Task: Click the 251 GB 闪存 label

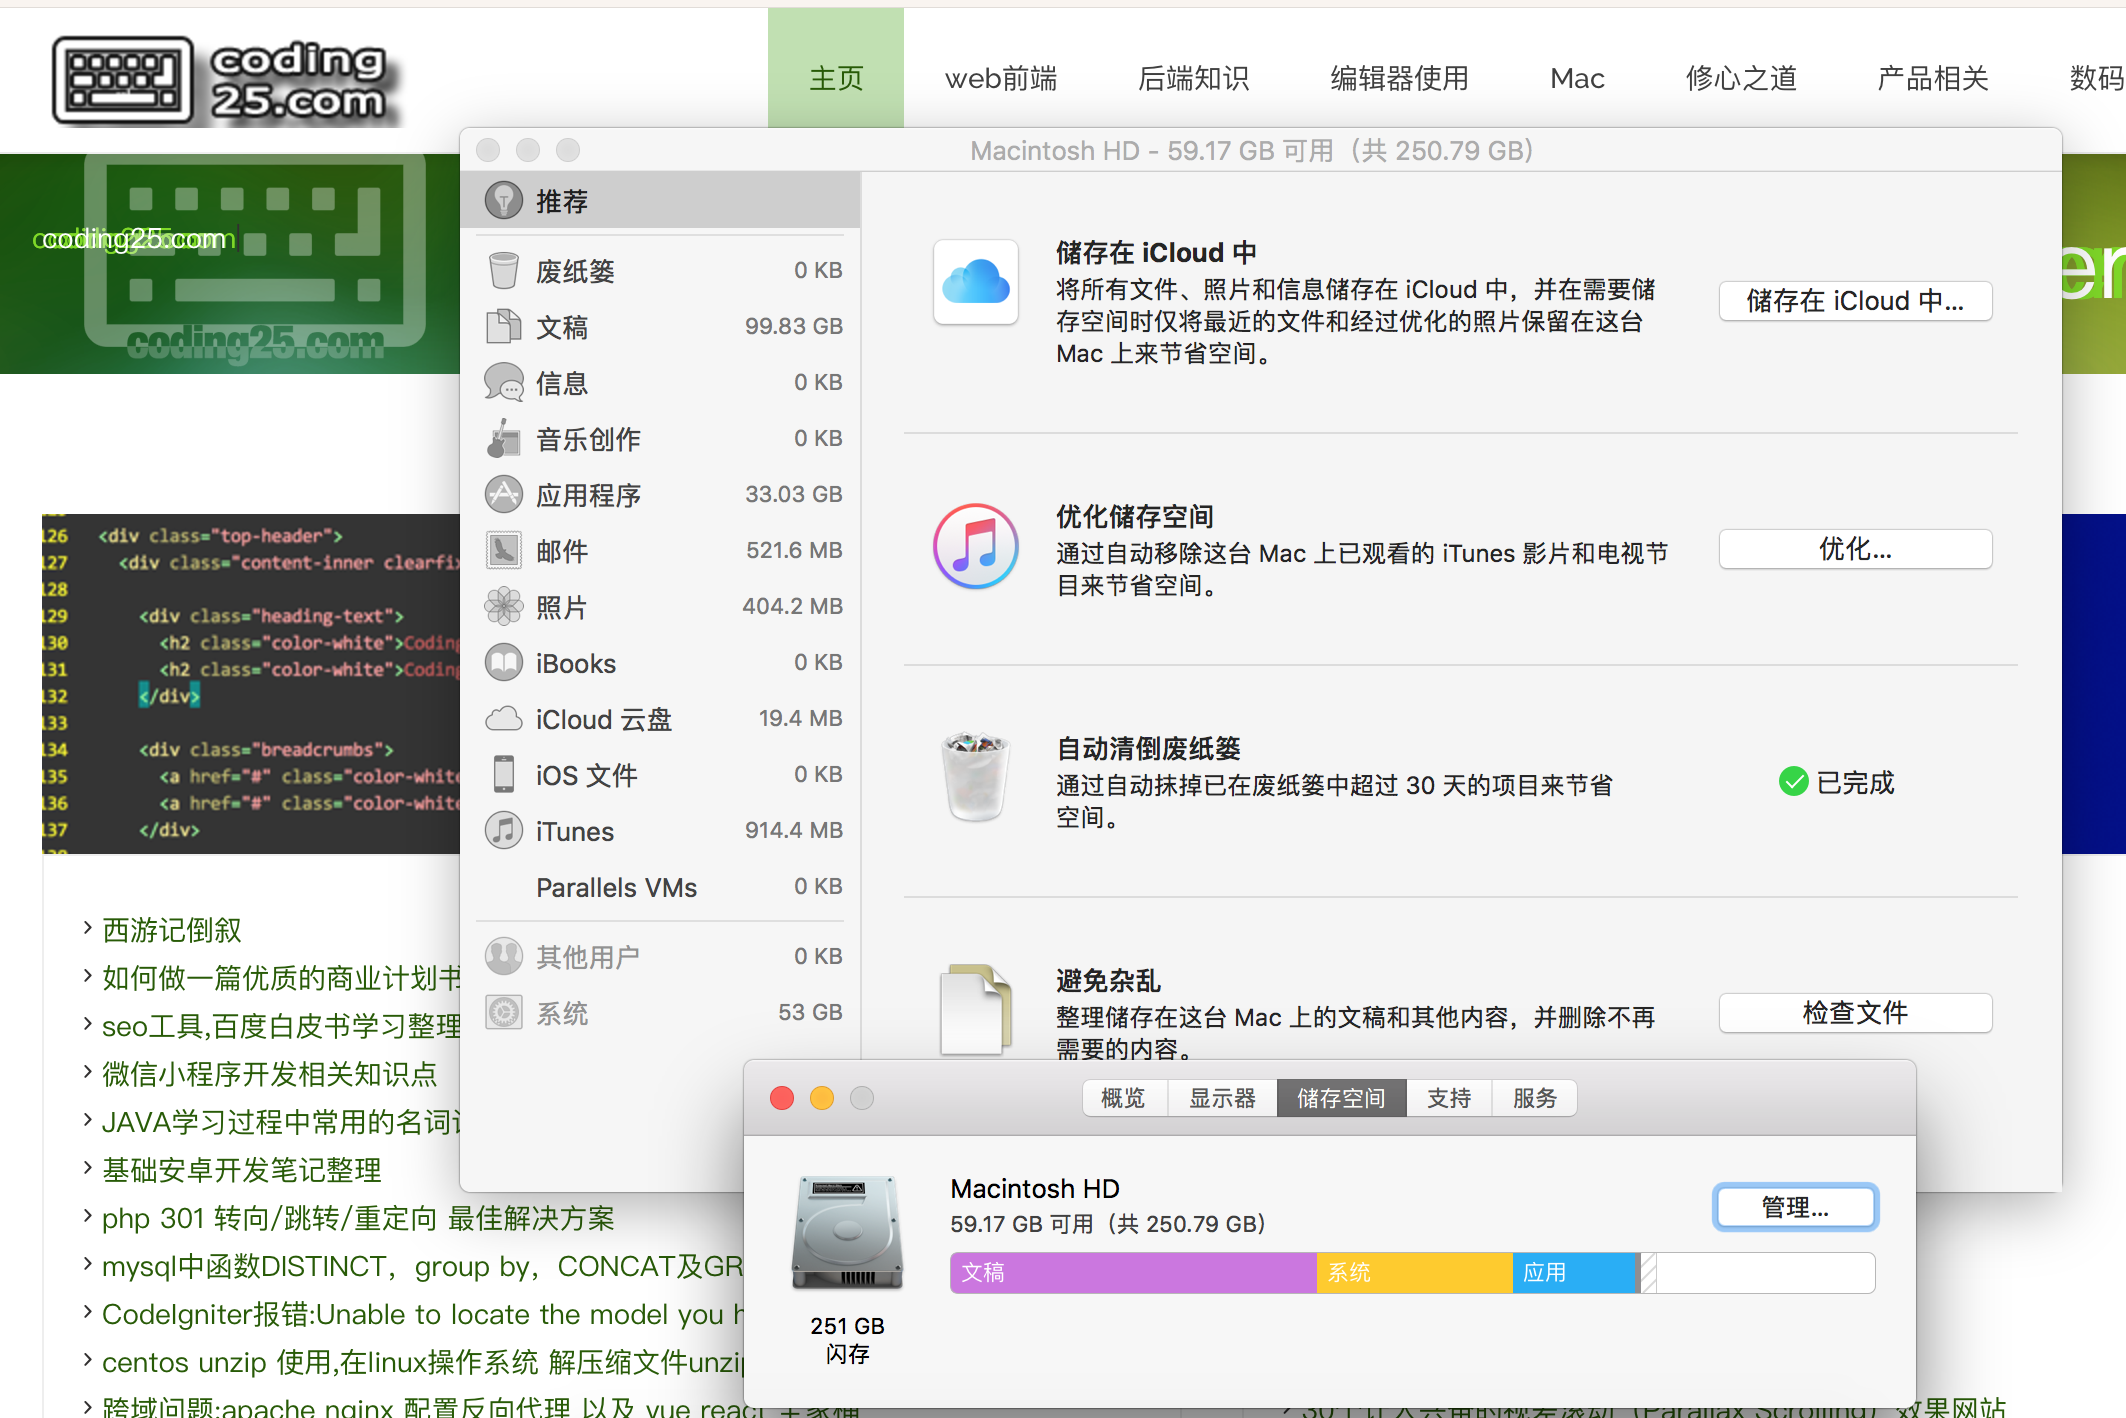Action: [x=847, y=1340]
